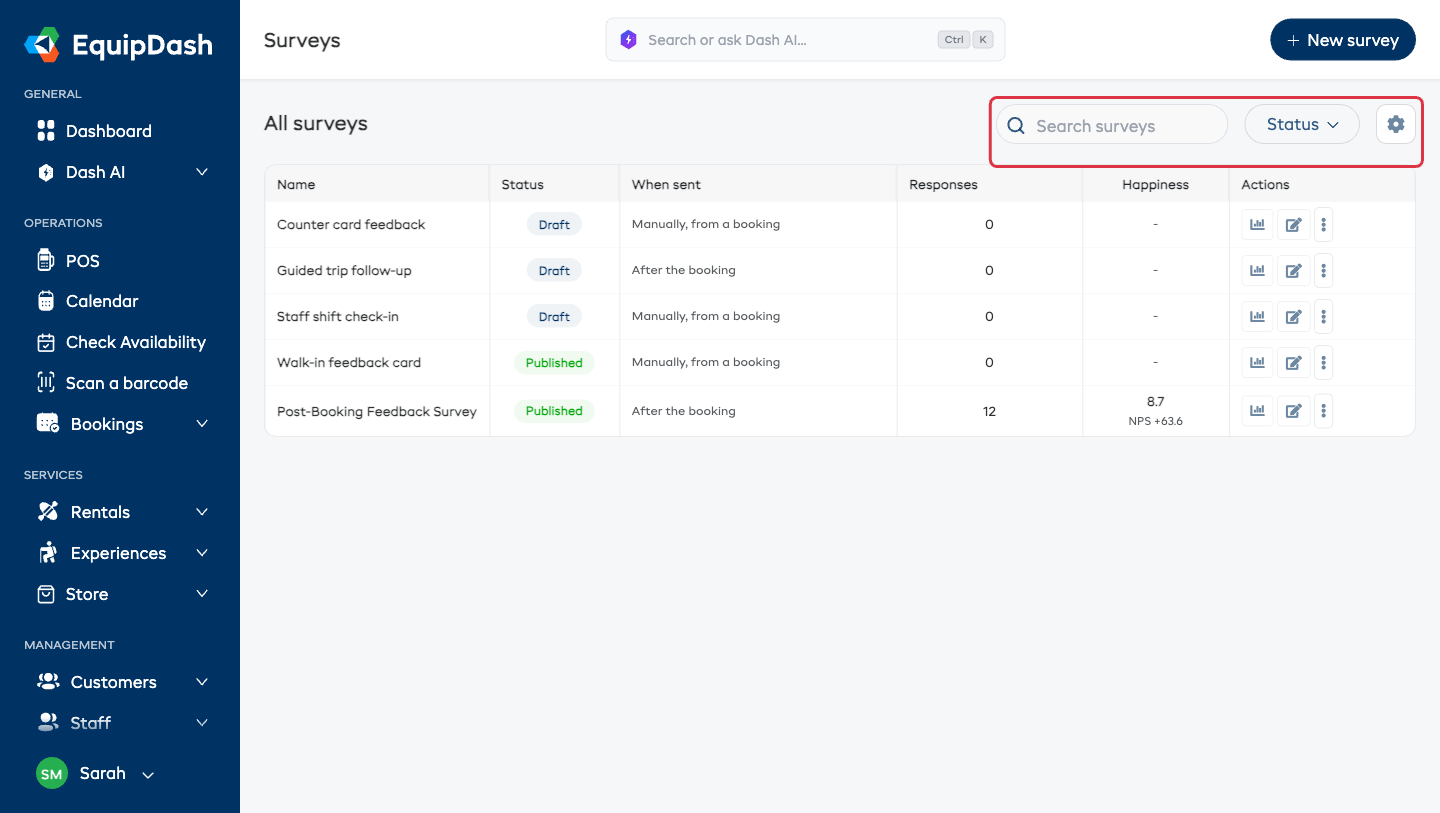Expand the Dash AI submenu chevron
This screenshot has height=813, width=1440.
pos(202,172)
